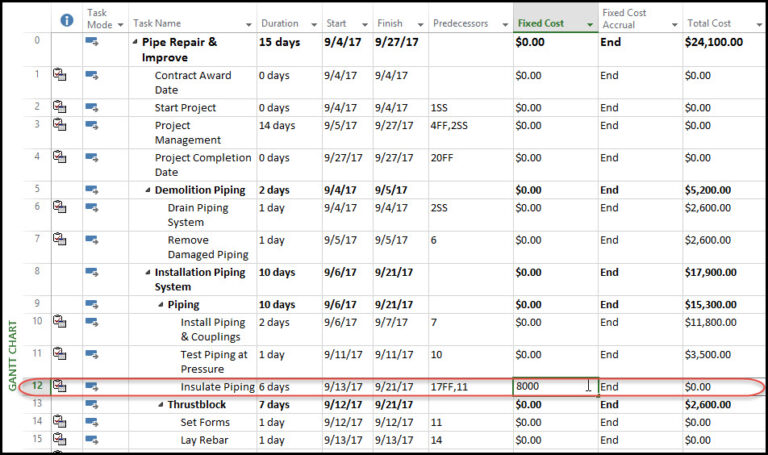768x455 pixels.
Task: Collapse the Piping summary task
Action: tap(161, 305)
